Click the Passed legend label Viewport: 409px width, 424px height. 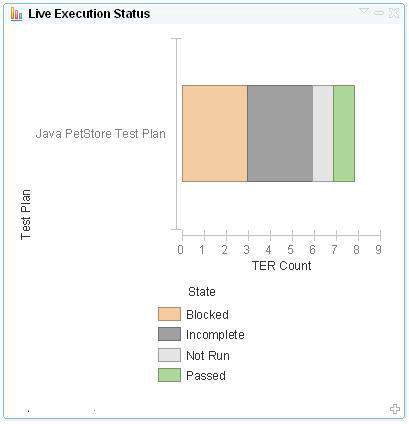[x=206, y=376]
